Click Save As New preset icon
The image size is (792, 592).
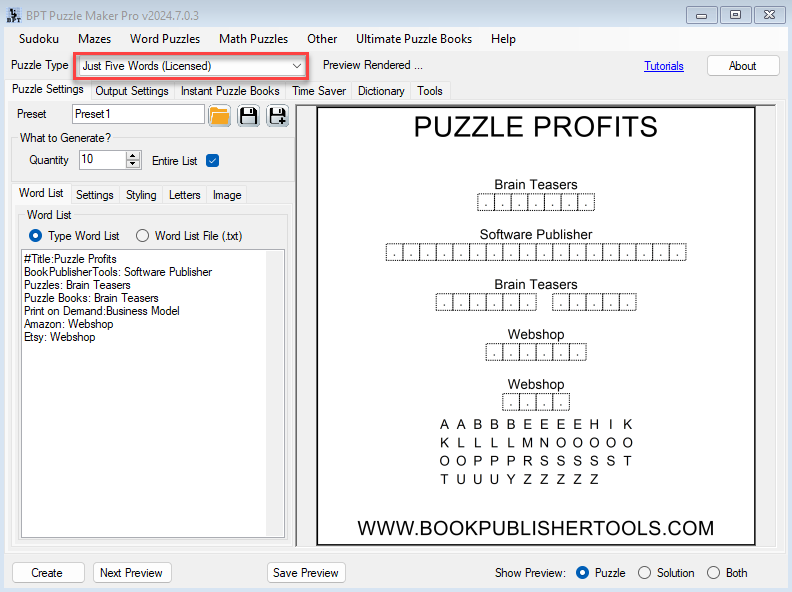[277, 115]
